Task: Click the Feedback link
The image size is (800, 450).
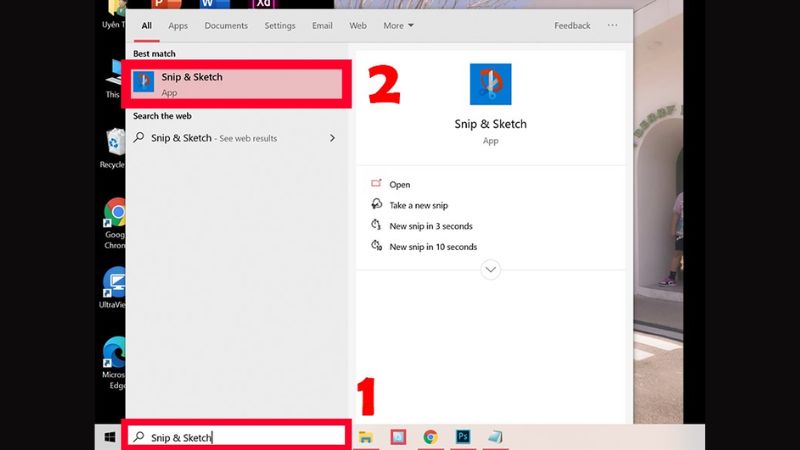Action: pos(572,26)
